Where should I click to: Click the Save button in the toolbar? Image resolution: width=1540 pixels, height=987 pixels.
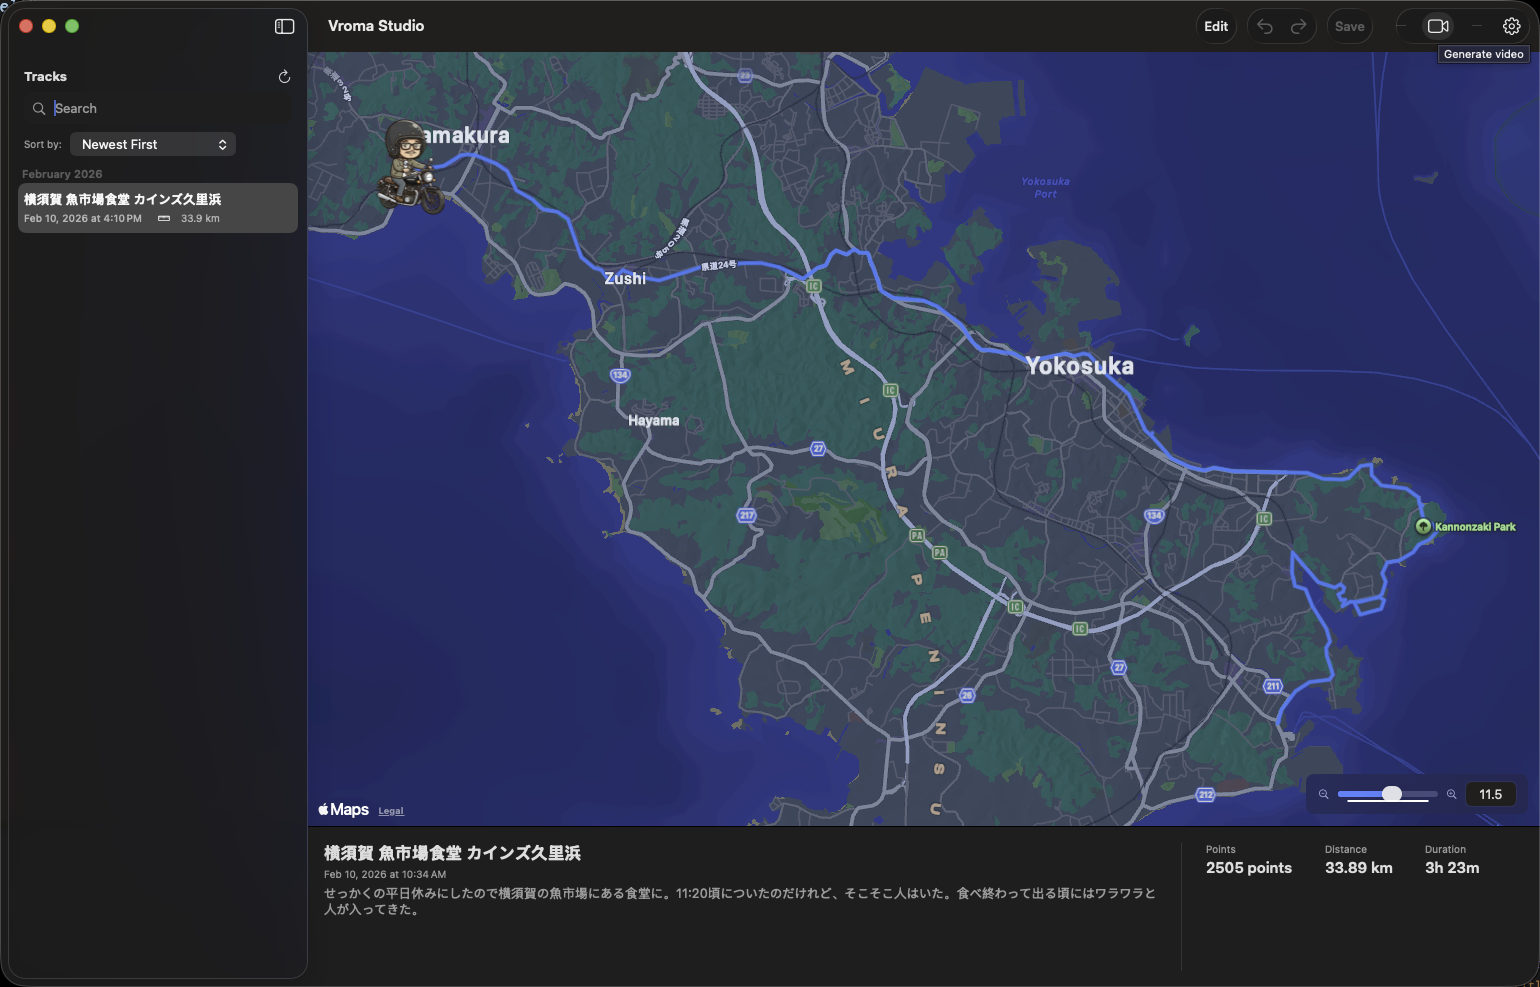[x=1349, y=26]
